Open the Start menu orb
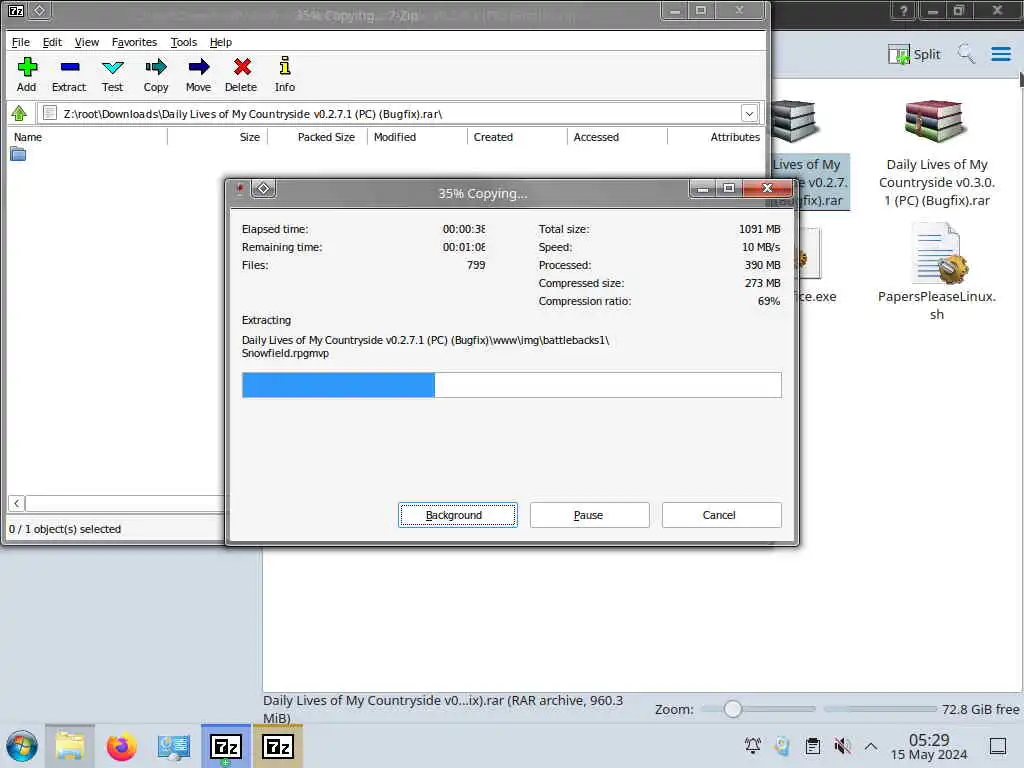The width and height of the screenshot is (1024, 768). tap(22, 746)
